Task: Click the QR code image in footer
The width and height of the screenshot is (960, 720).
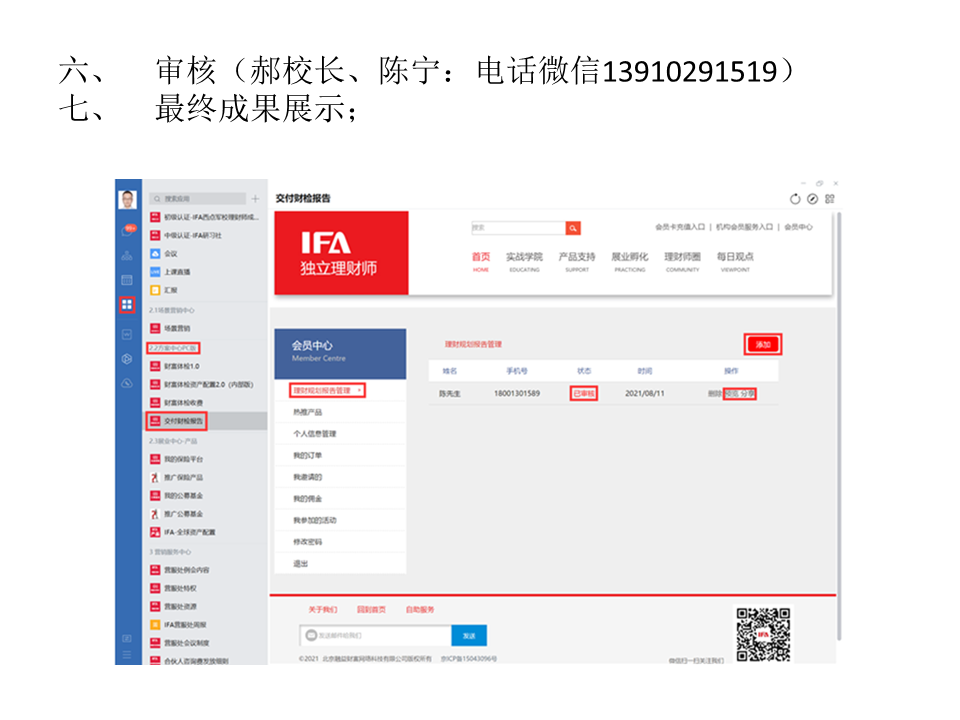Action: point(763,634)
